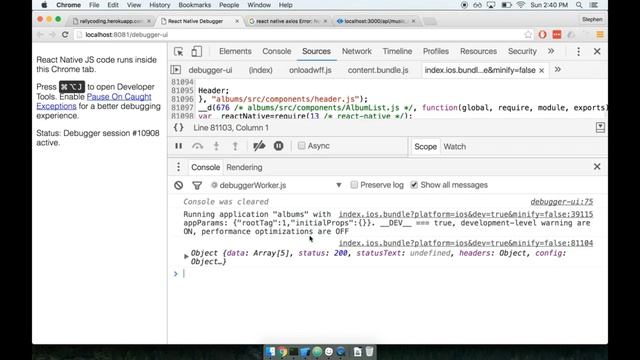Toggle the console filter icon

coord(197,185)
